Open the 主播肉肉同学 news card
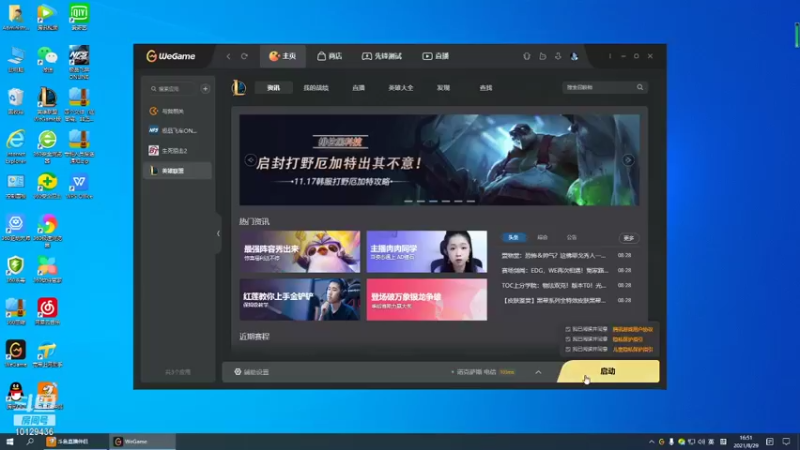The height and width of the screenshot is (450, 800). (x=427, y=252)
